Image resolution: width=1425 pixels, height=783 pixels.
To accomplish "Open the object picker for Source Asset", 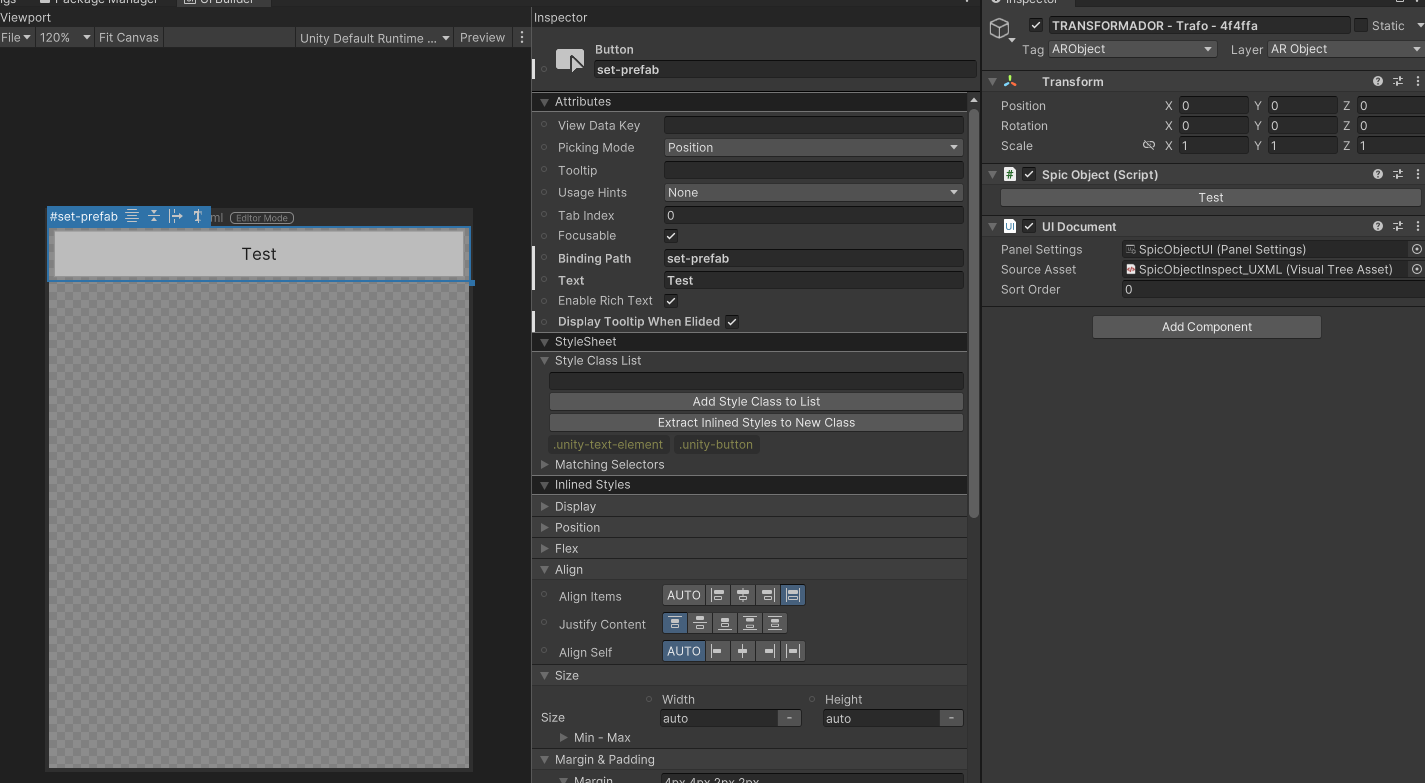I will [1416, 270].
